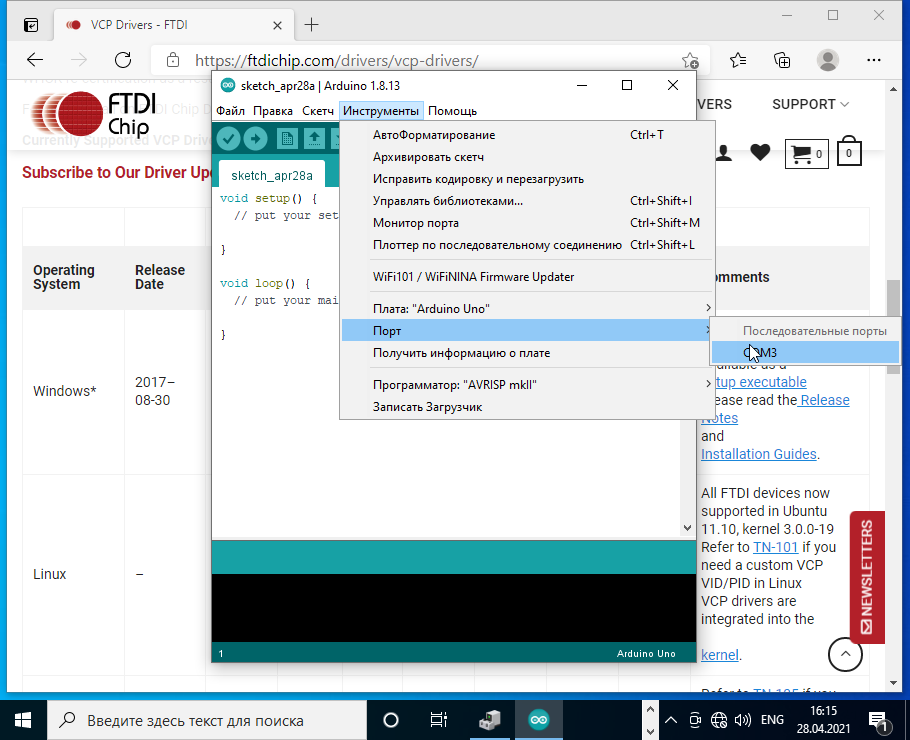Image resolution: width=910 pixels, height=740 pixels.
Task: Open the notification center icon
Action: 878,721
